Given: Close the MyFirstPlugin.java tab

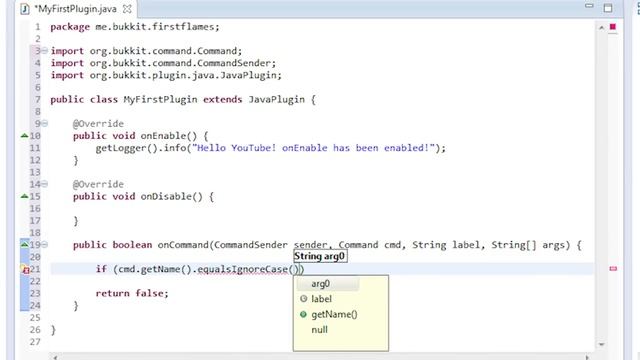Looking at the screenshot, I should point(127,9).
